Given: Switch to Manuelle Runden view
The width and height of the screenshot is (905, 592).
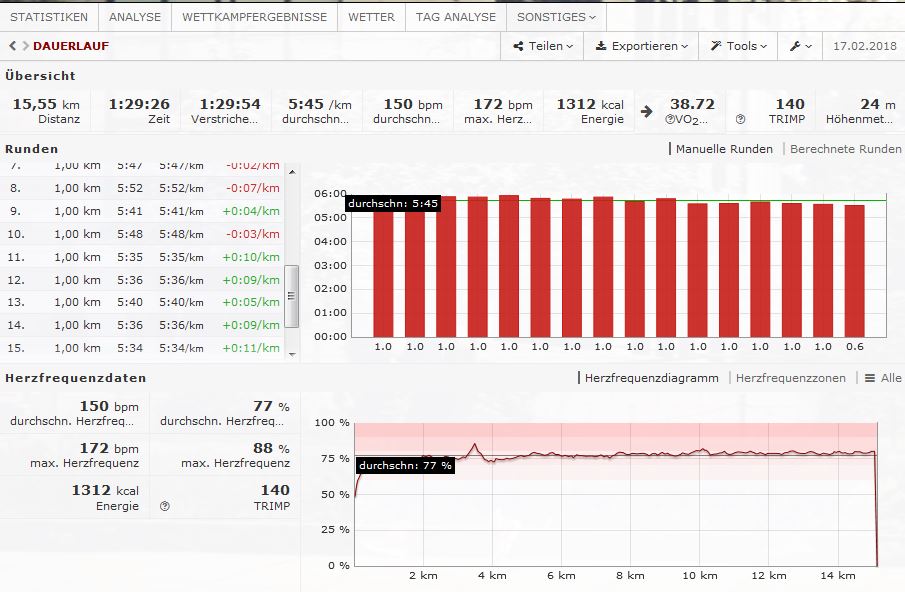Looking at the screenshot, I should (x=723, y=149).
